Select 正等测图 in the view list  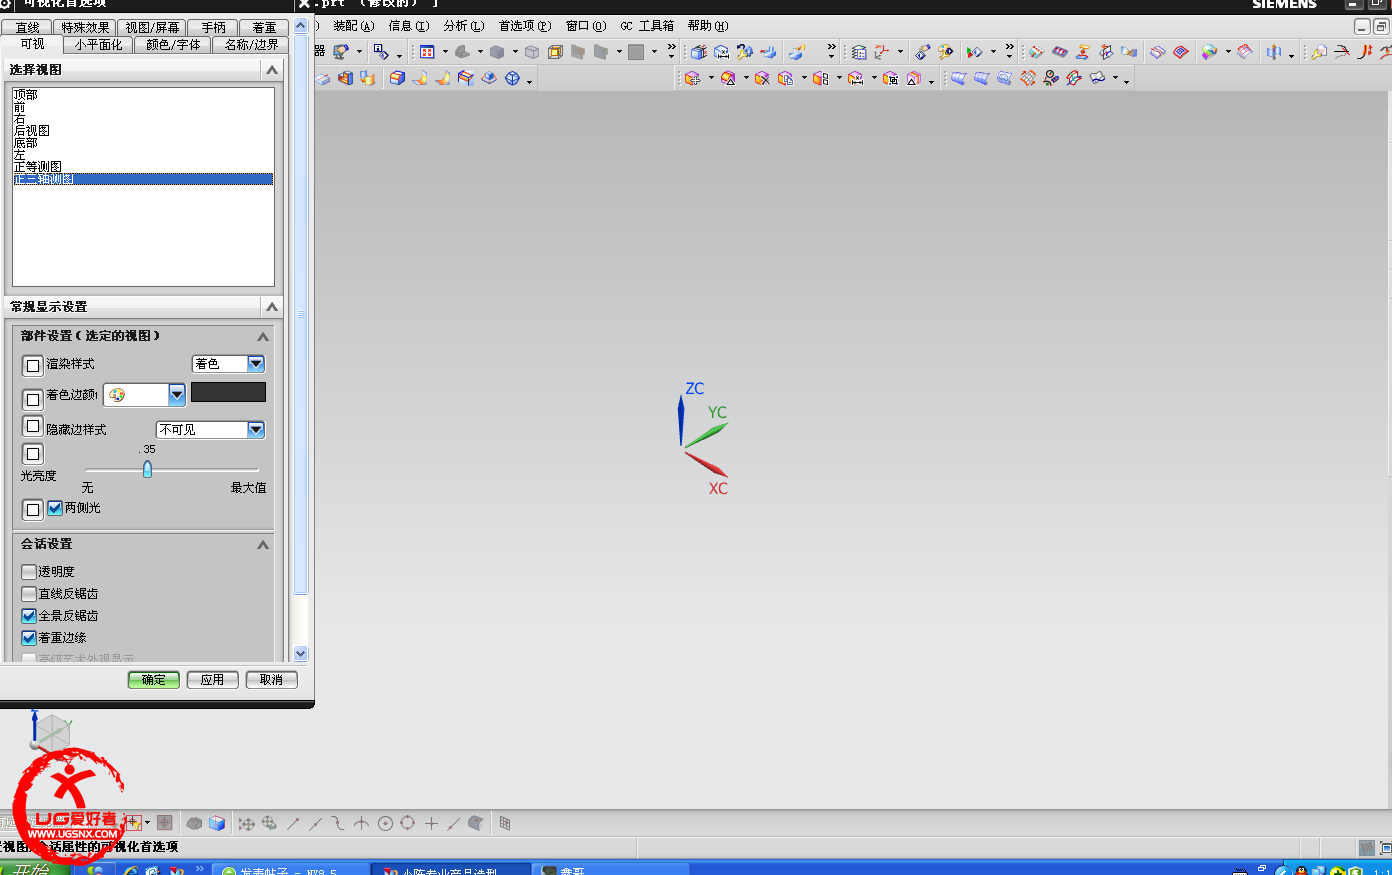[x=143, y=167]
